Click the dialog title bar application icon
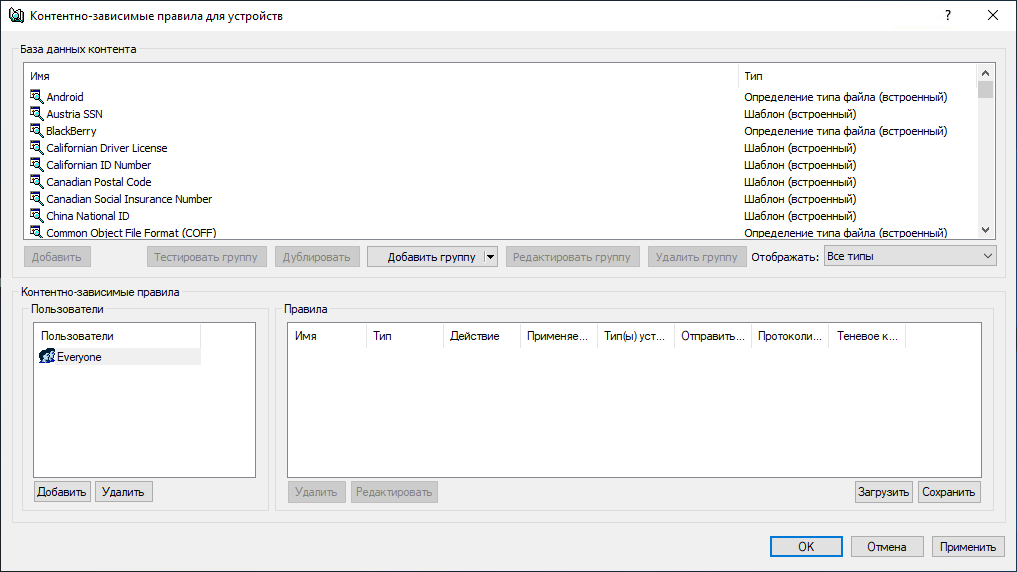Viewport: 1017px width, 572px height. [x=16, y=16]
